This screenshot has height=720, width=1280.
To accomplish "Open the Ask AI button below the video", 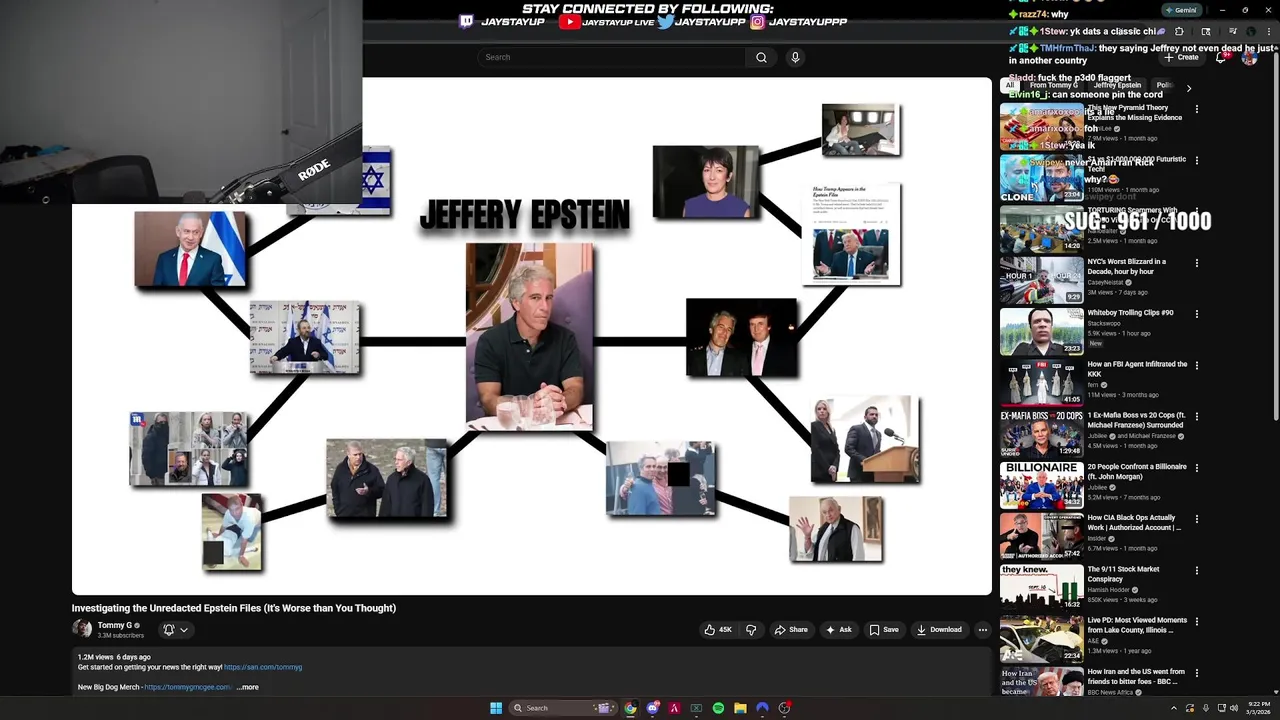I will pos(838,630).
